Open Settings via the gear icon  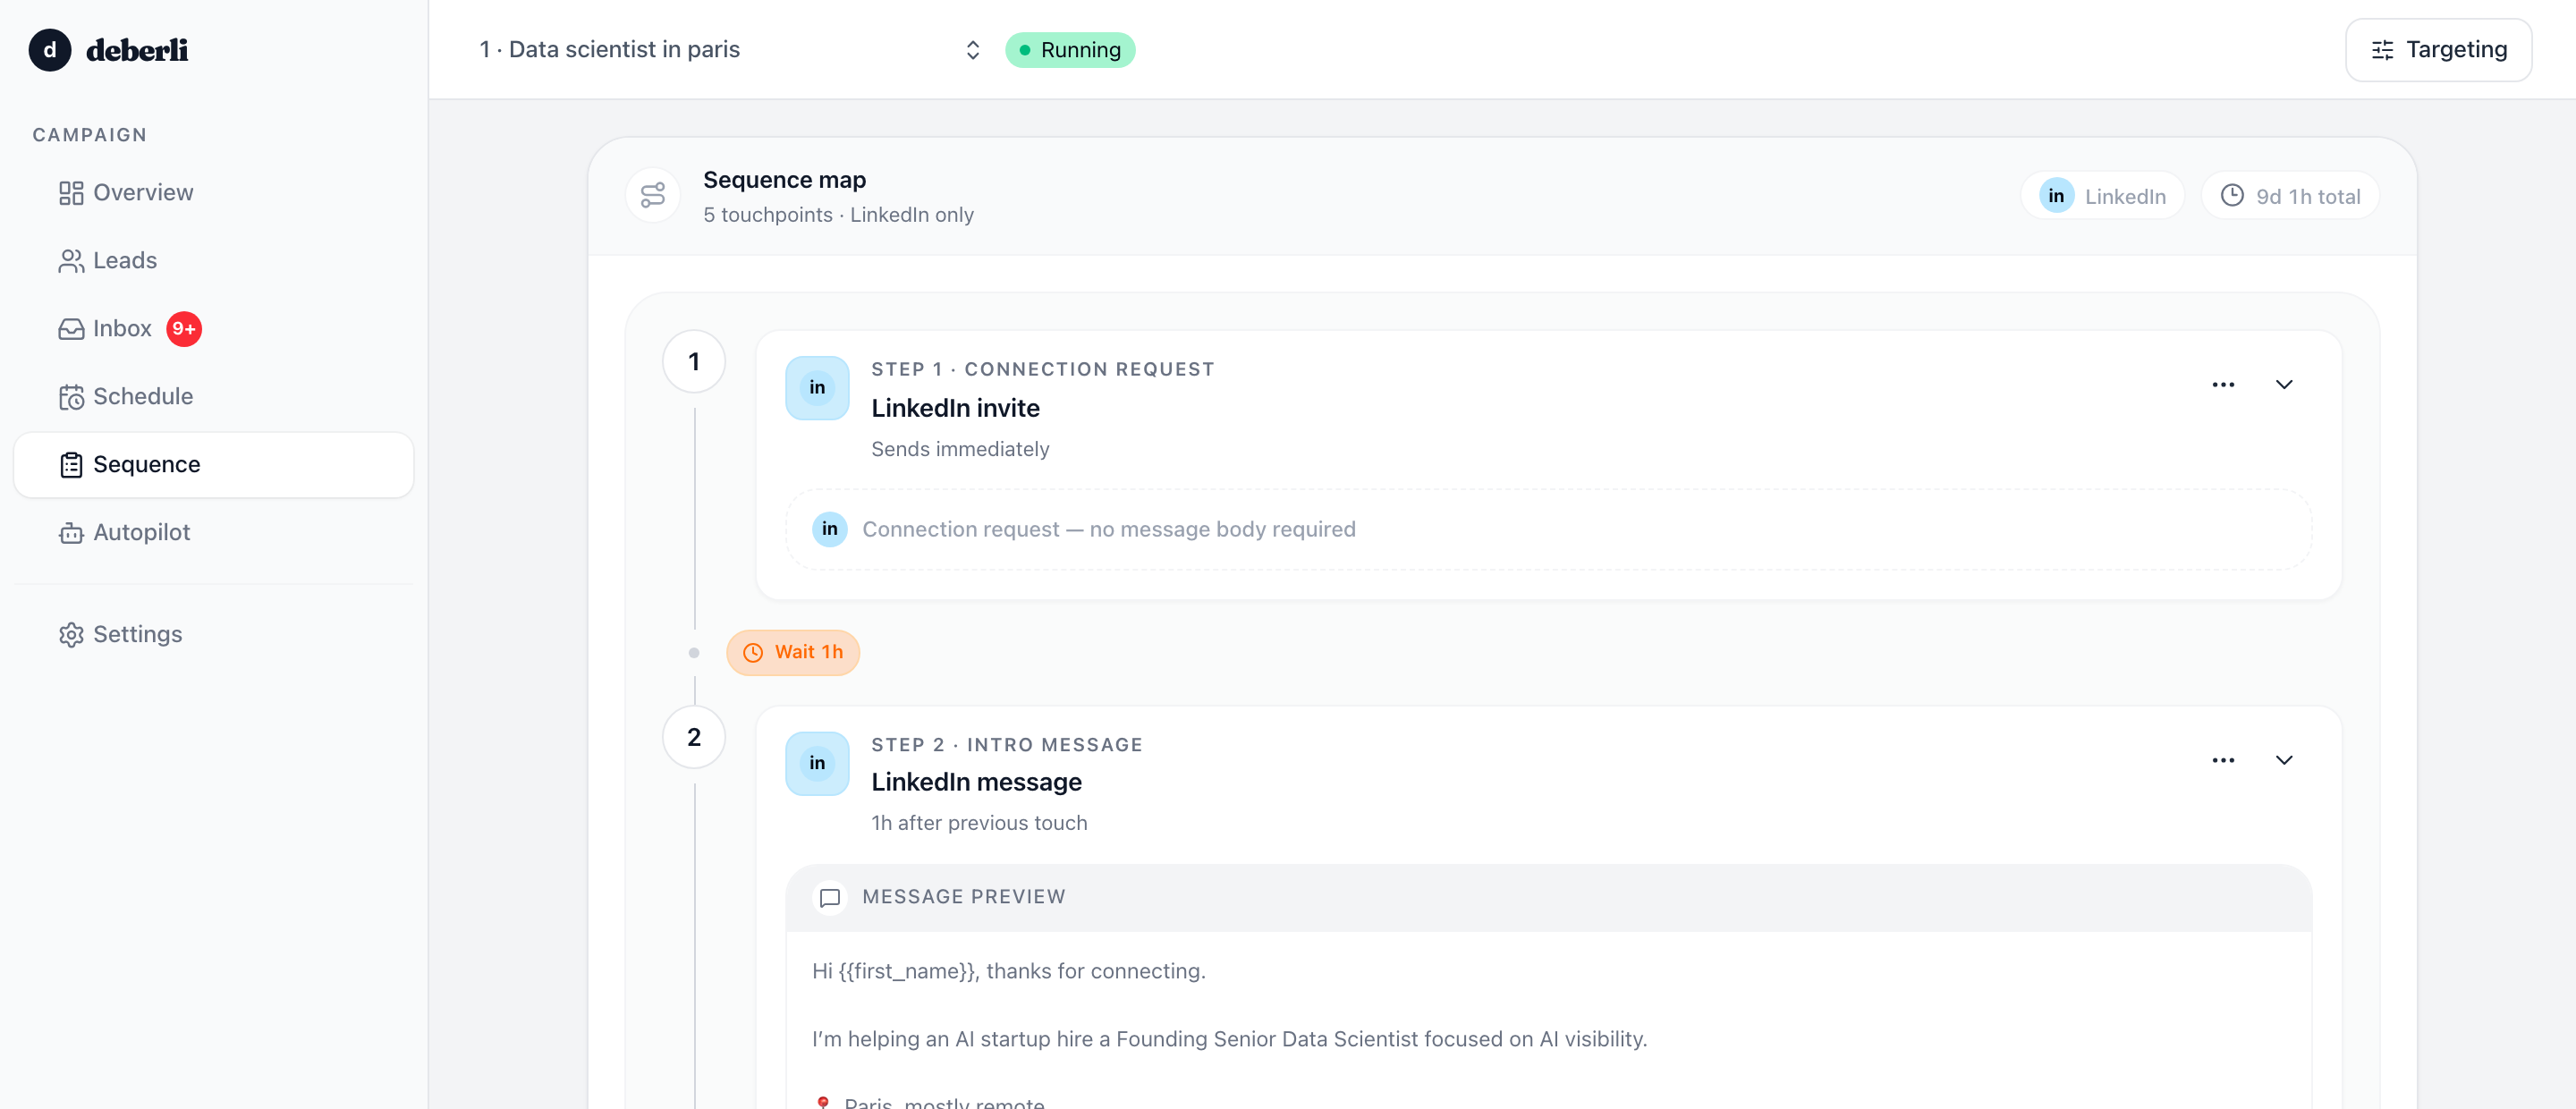71,635
